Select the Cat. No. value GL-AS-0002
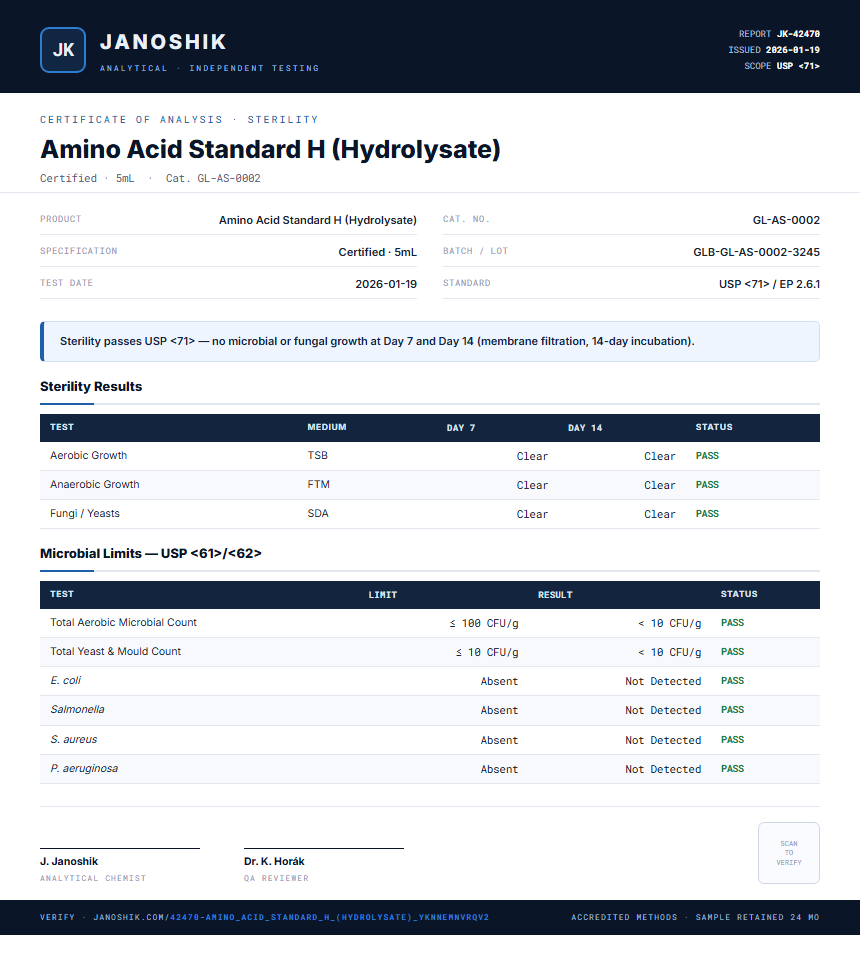Viewport: 860px width, 963px height. click(786, 220)
